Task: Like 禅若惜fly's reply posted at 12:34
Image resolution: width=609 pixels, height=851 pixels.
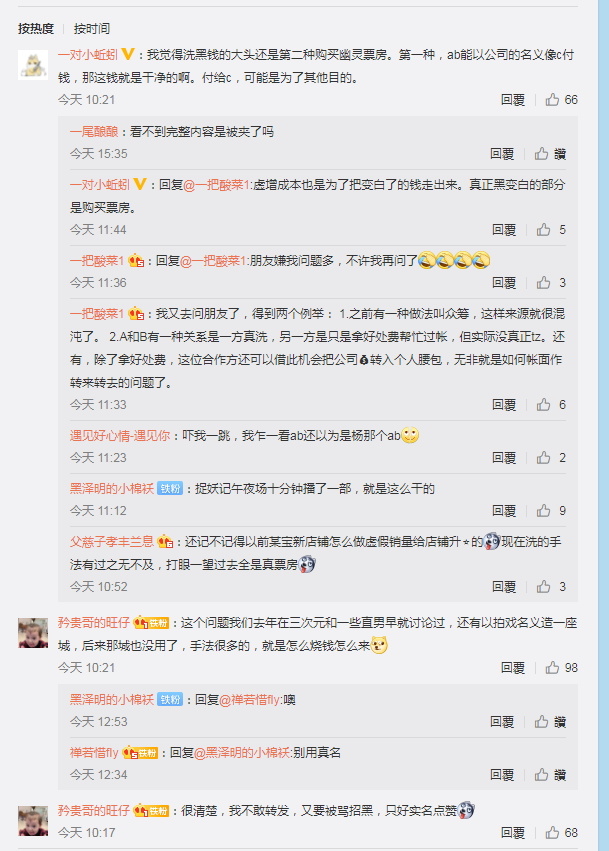Action: pos(550,775)
